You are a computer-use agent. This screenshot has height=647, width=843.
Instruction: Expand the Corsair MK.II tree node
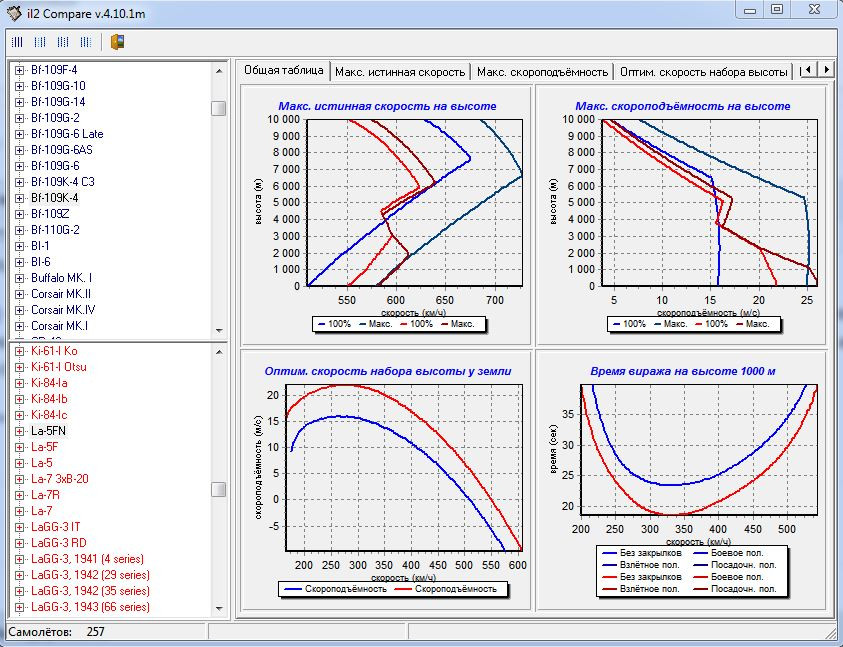click(x=19, y=294)
